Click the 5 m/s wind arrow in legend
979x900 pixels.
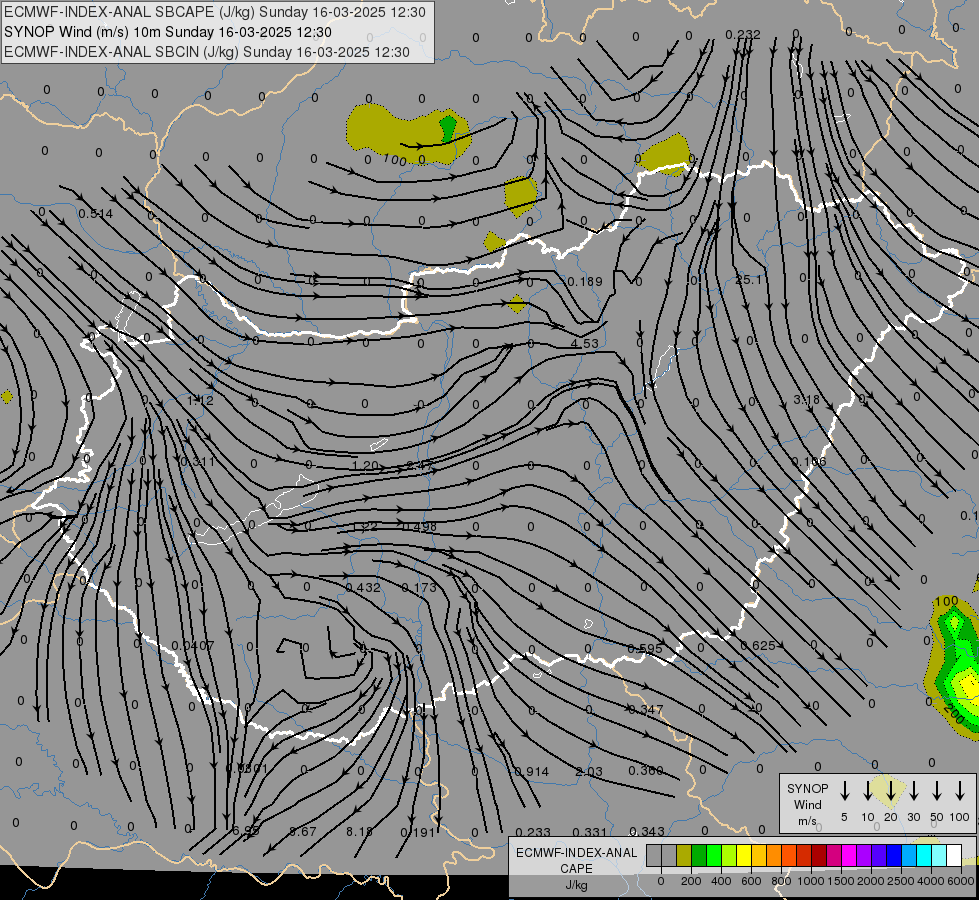[845, 791]
